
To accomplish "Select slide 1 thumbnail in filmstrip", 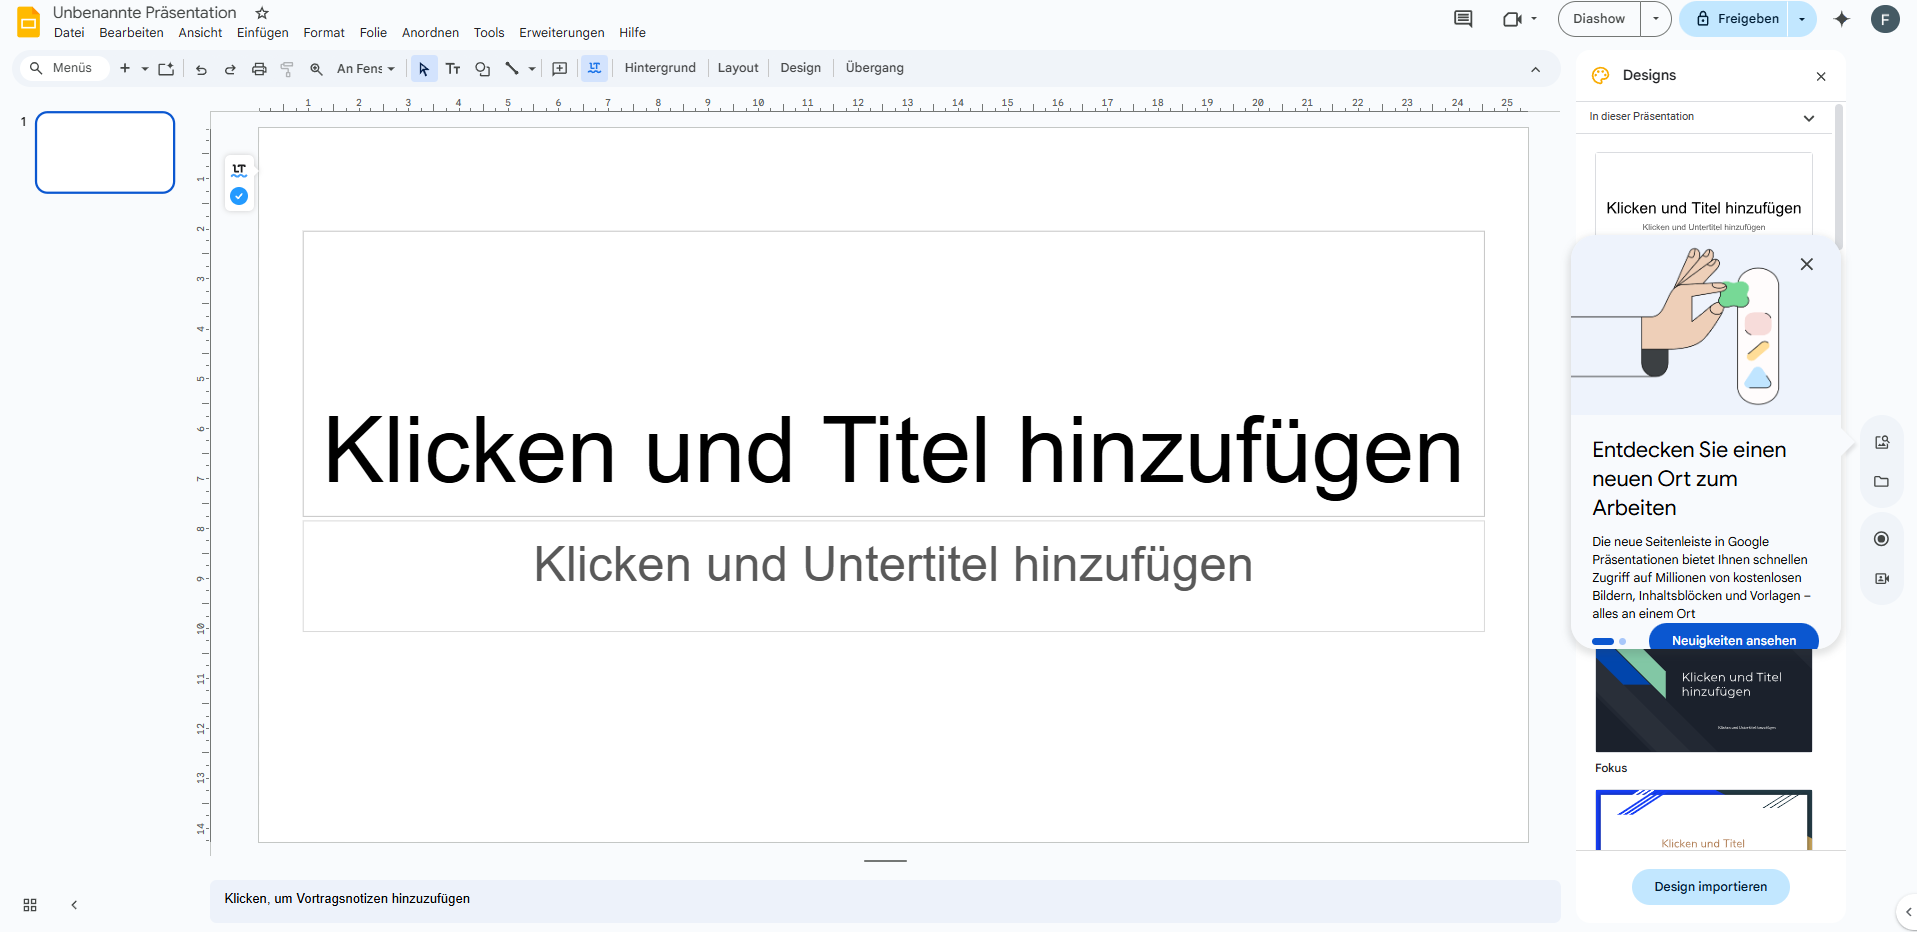I will pyautogui.click(x=105, y=152).
